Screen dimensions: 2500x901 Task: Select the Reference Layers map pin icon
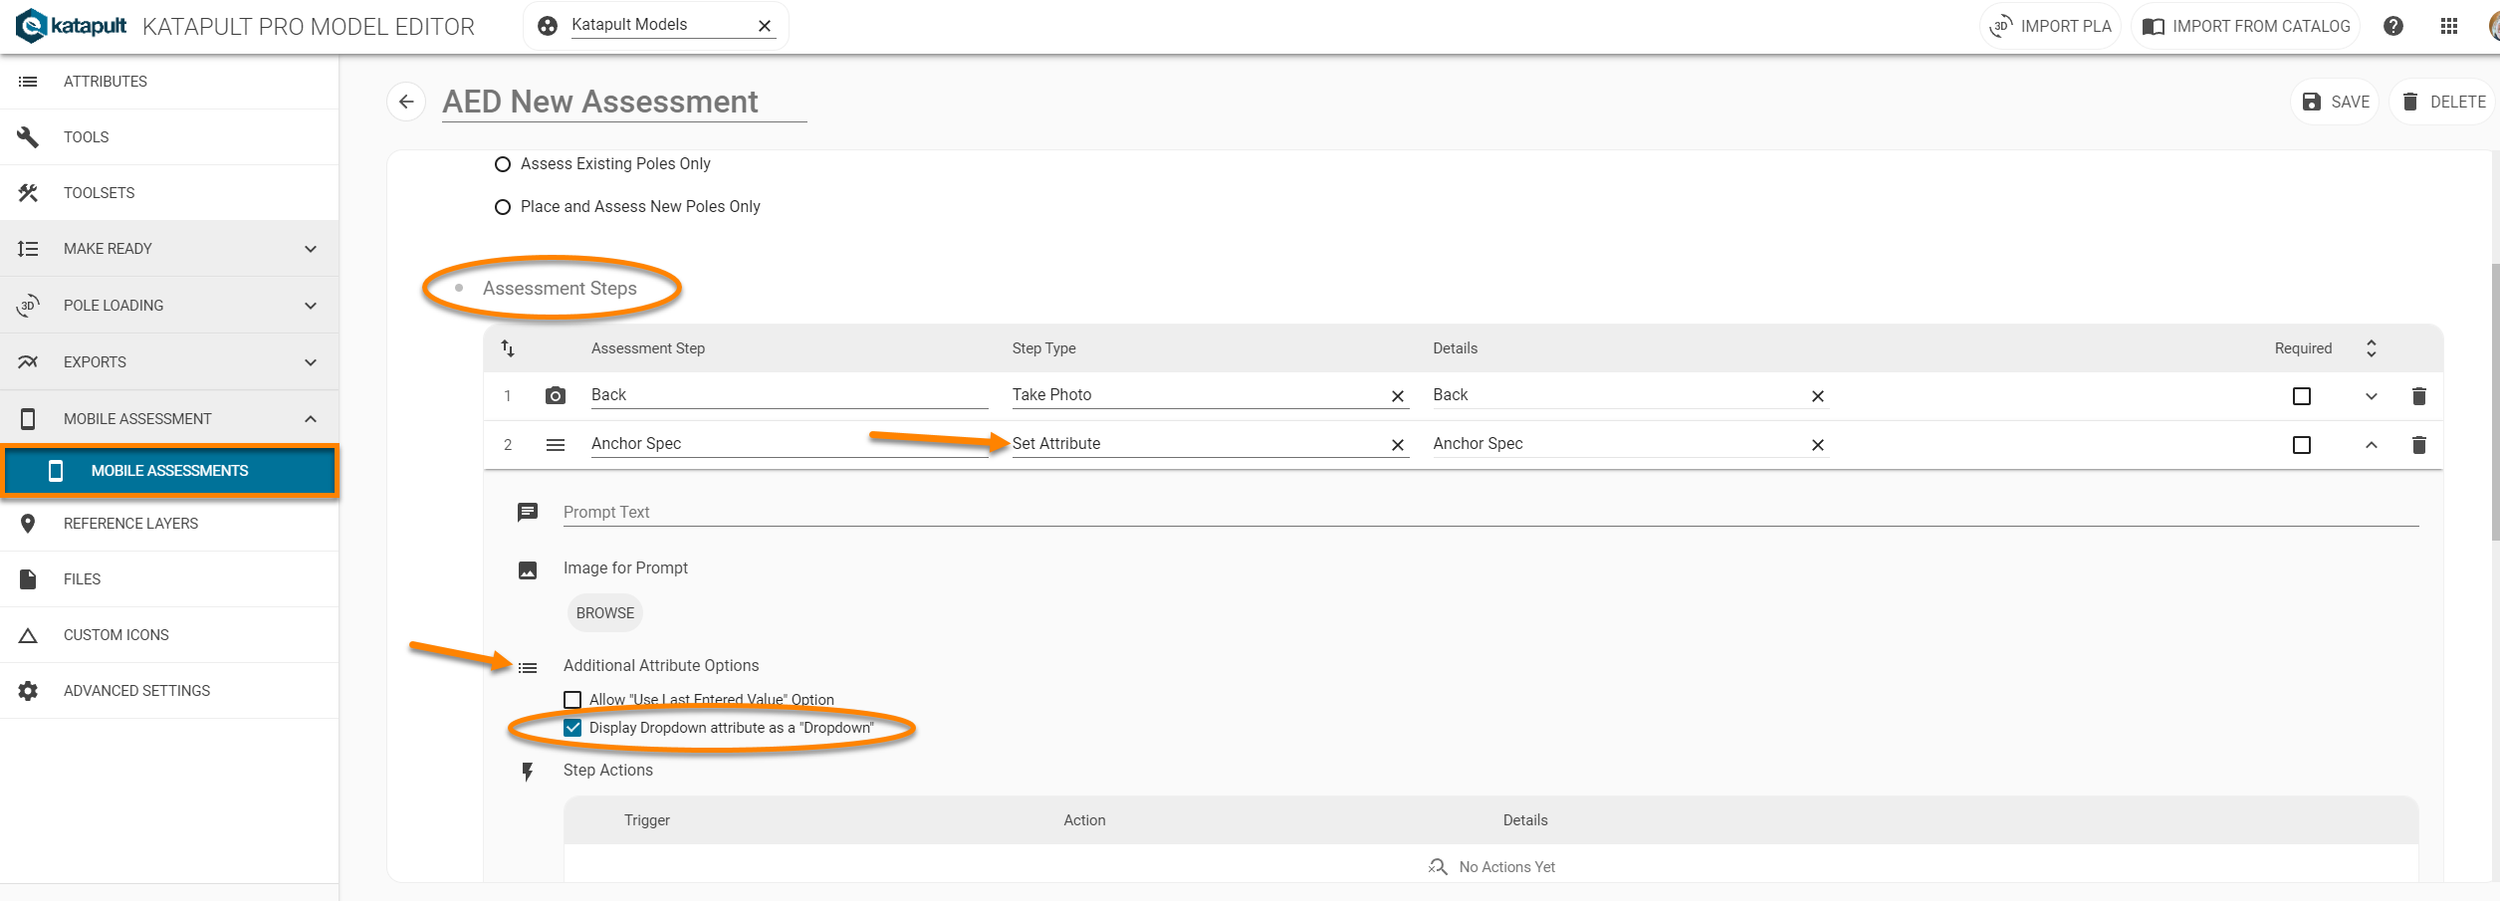tap(28, 523)
